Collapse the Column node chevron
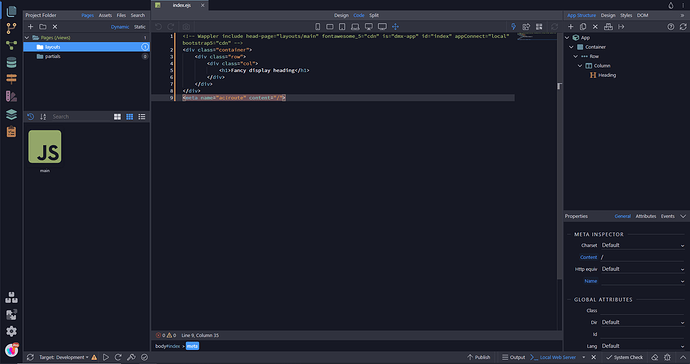Viewport: 690px width, 364px height. 580,66
